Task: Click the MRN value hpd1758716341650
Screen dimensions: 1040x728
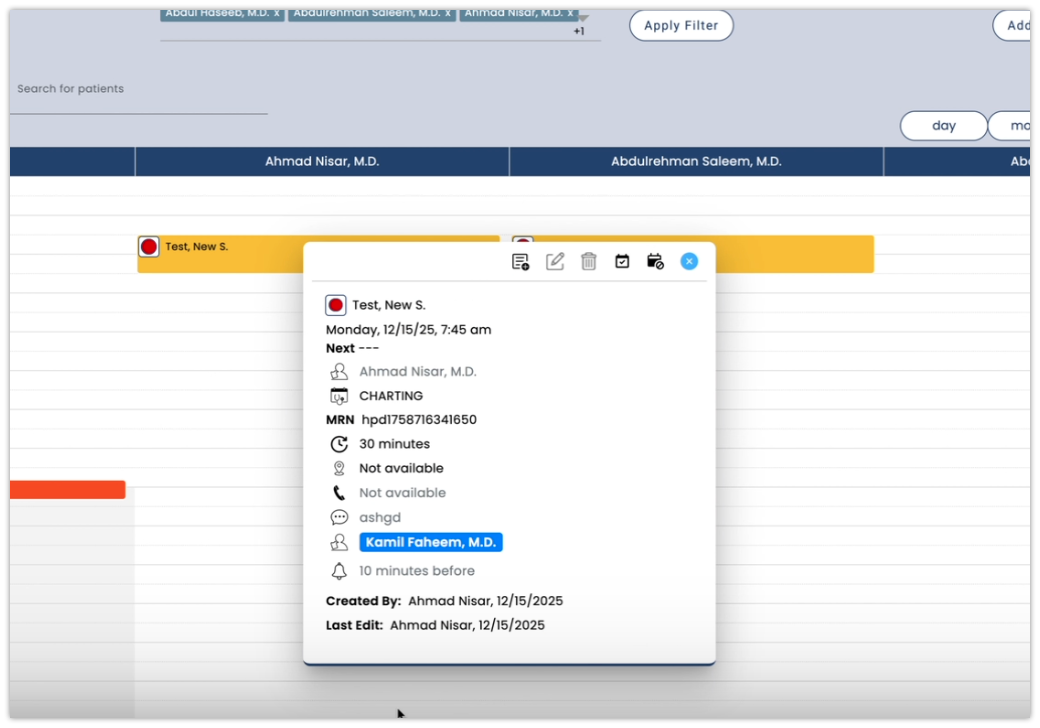Action: point(419,420)
